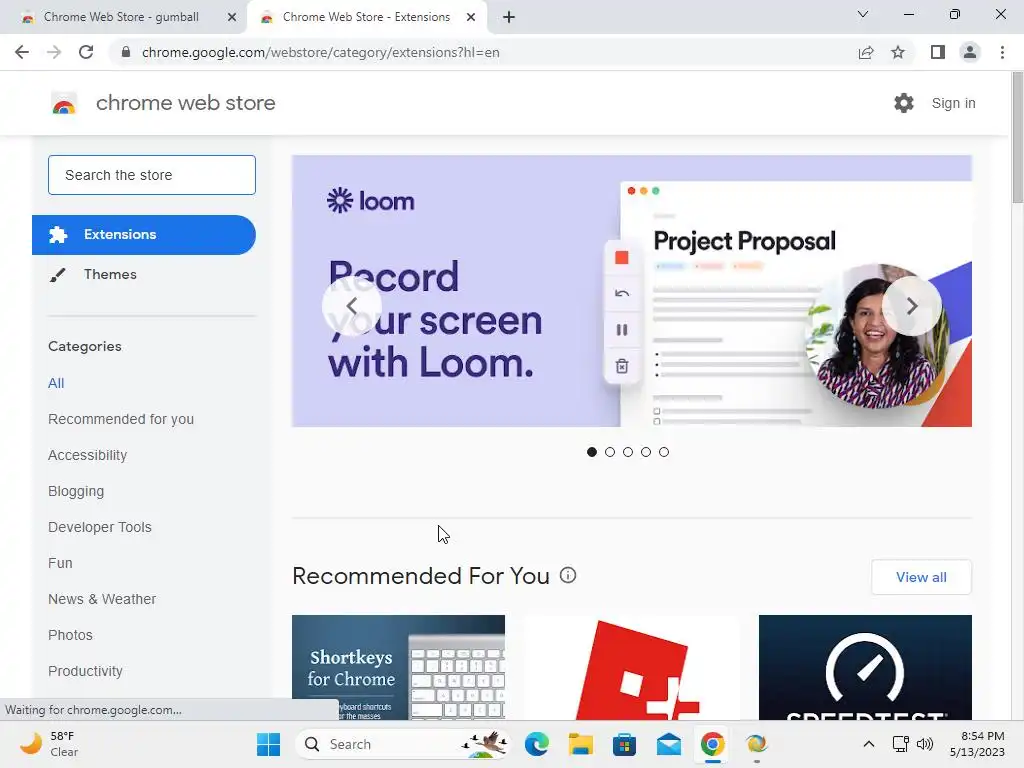This screenshot has width=1024, height=768.
Task: Open Developer Tools category
Action: point(100,527)
